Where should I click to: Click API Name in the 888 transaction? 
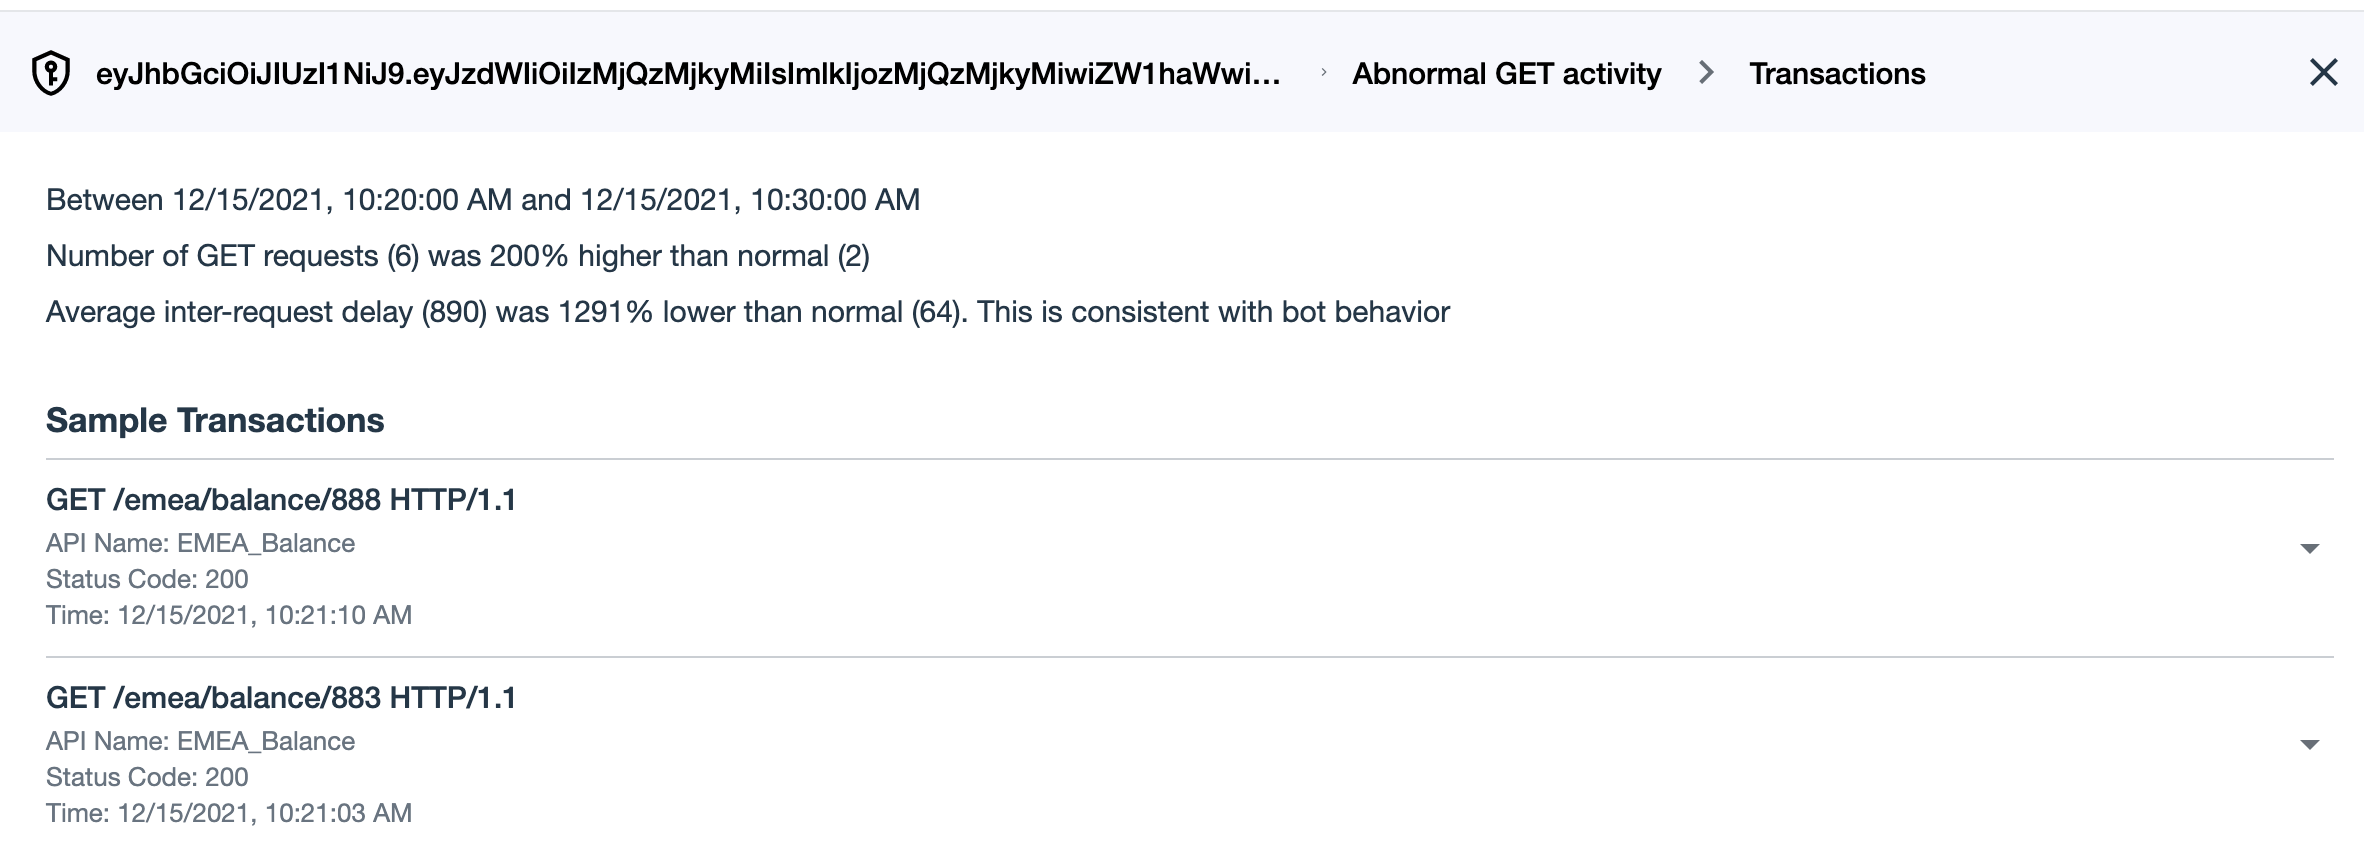[x=200, y=544]
